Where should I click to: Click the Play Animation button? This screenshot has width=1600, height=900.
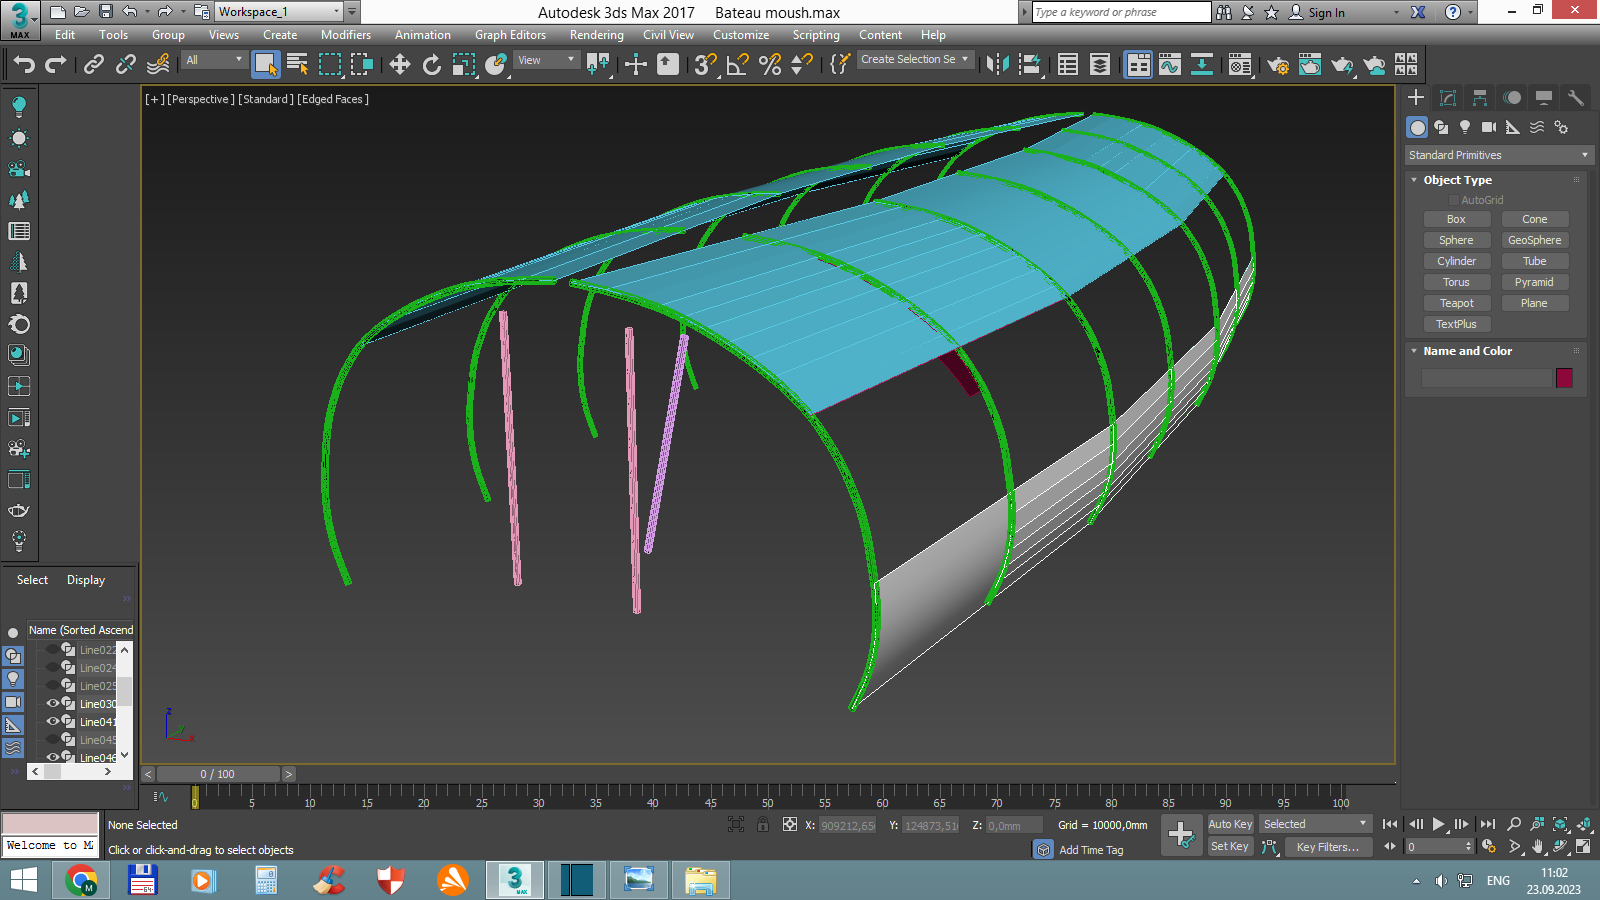click(1438, 824)
